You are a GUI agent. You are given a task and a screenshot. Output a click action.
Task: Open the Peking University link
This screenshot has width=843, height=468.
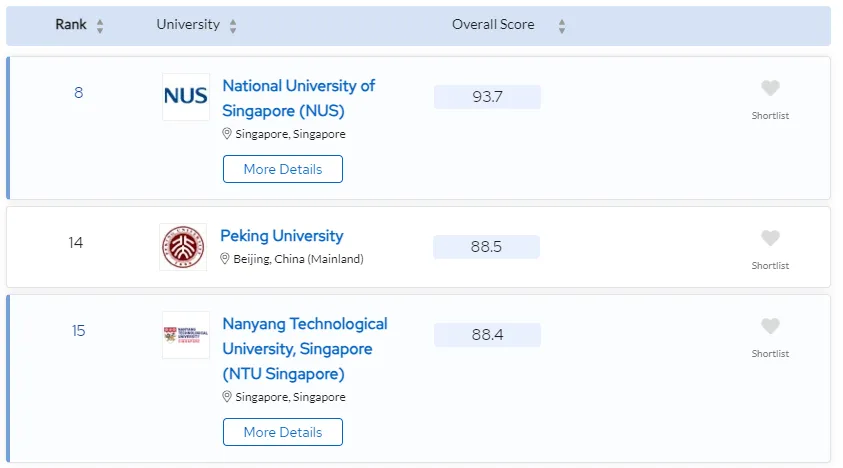tap(281, 236)
